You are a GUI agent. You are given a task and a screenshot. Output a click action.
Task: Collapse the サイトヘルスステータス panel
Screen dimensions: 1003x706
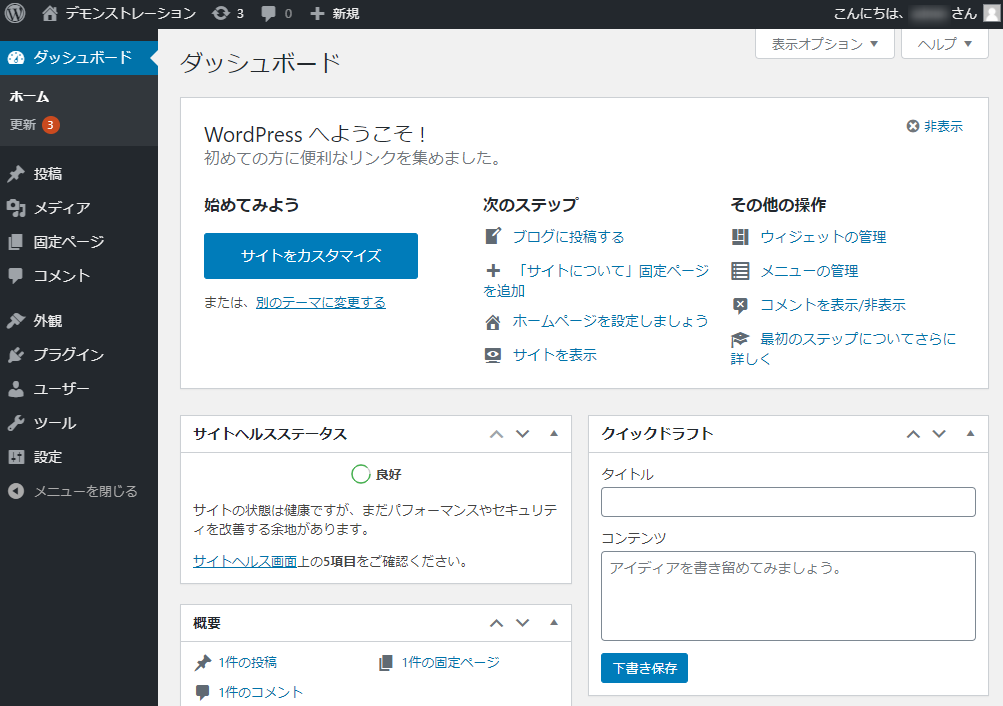pos(554,434)
